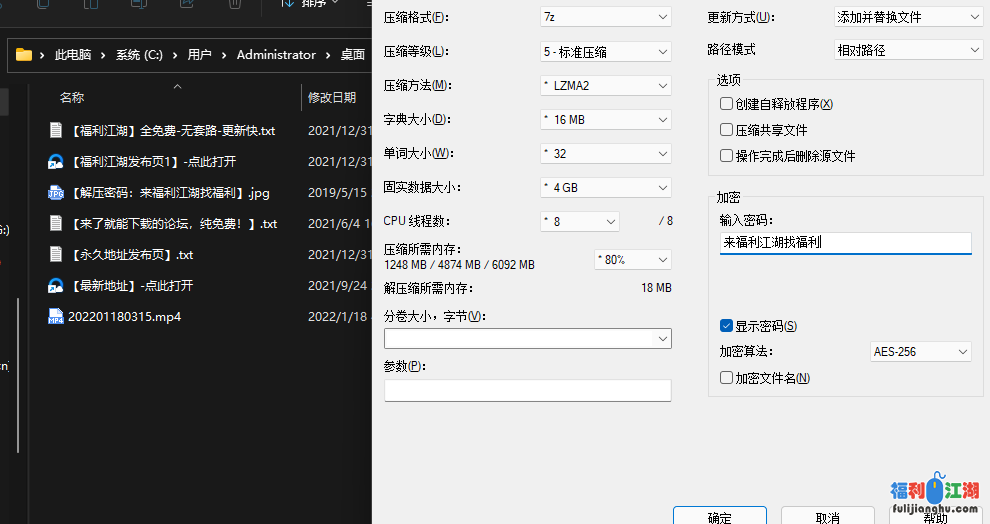Uncheck the 显示密码 checkbox

pos(727,326)
